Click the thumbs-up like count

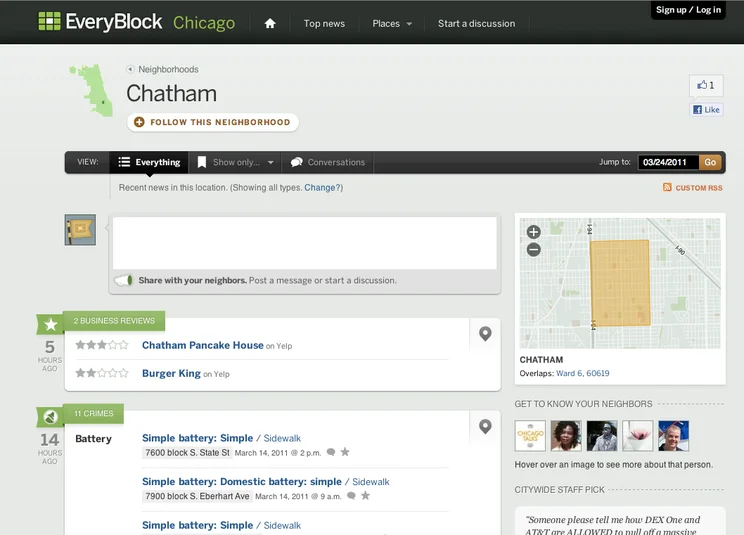coord(706,85)
